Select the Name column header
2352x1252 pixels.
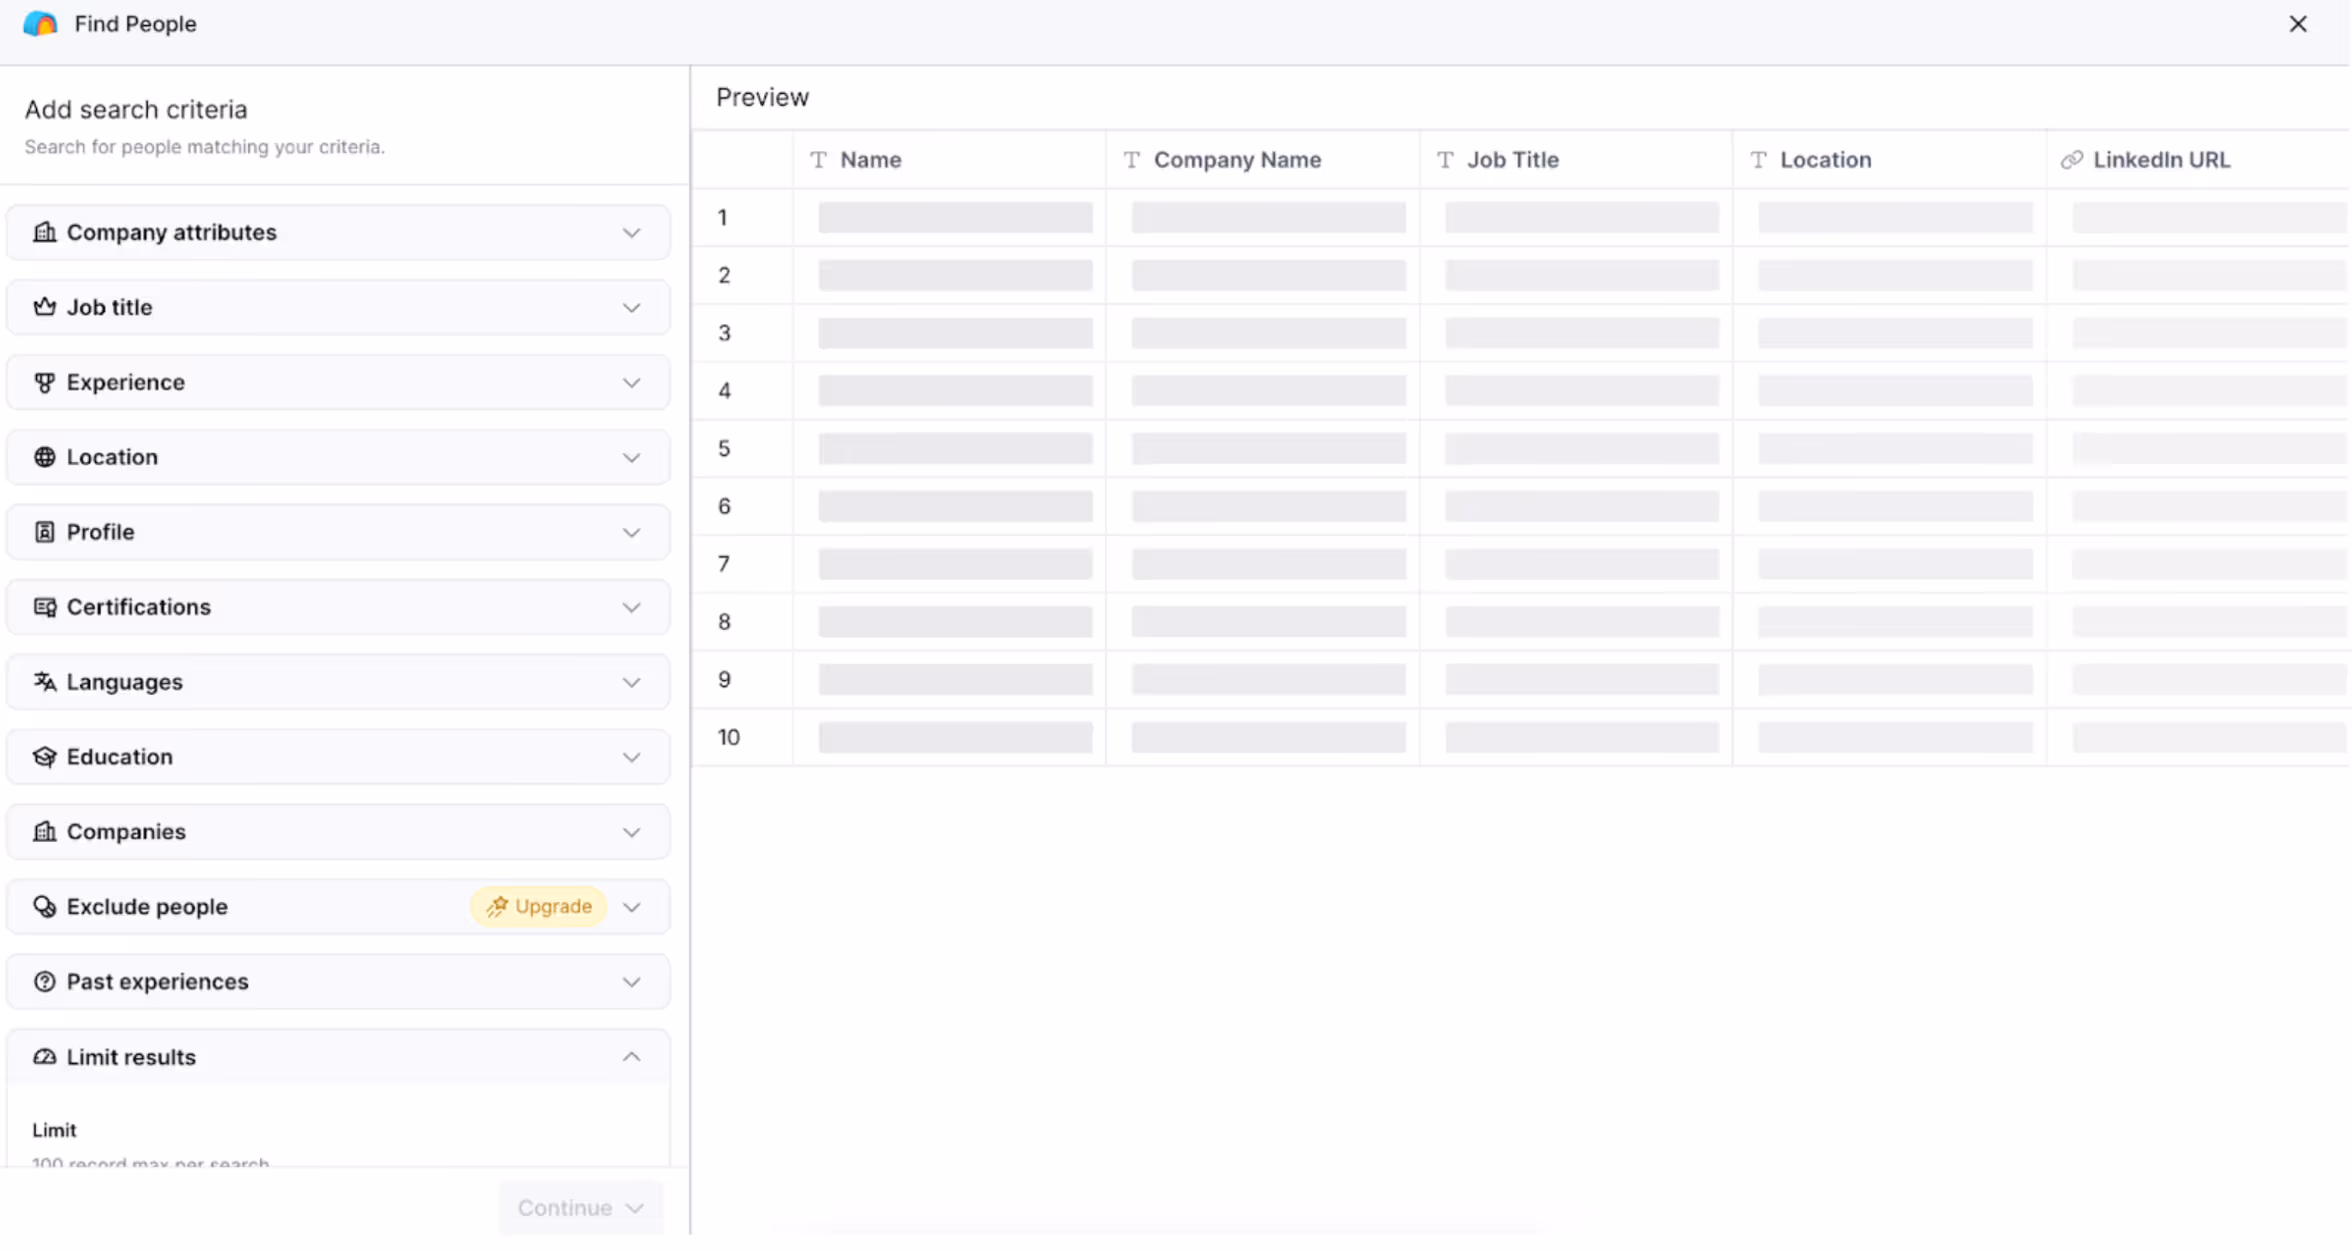click(870, 160)
